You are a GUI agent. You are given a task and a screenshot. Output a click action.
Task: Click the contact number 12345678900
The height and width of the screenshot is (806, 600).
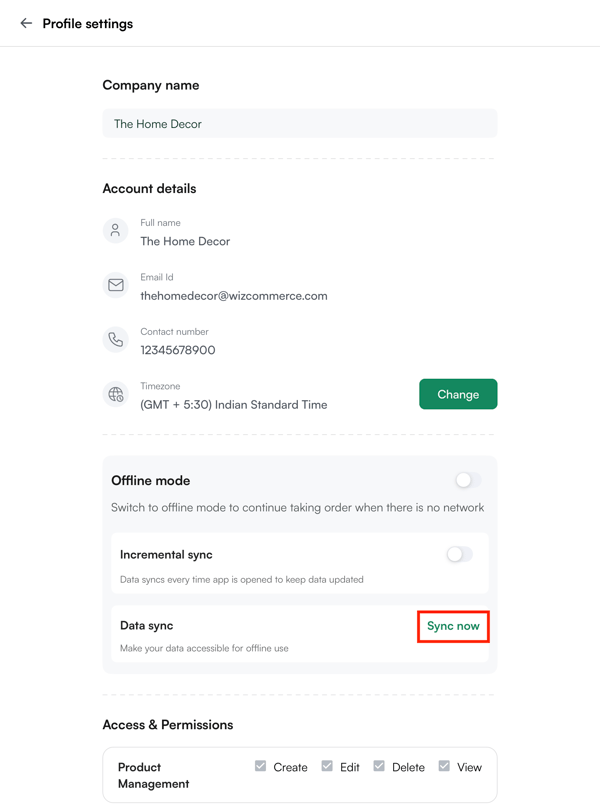coord(178,350)
